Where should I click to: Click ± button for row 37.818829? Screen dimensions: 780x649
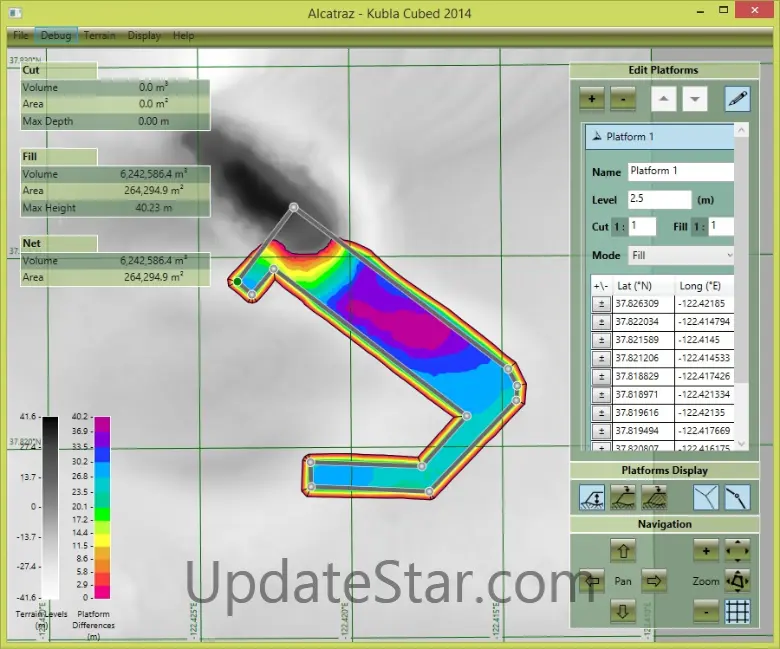[x=601, y=376]
